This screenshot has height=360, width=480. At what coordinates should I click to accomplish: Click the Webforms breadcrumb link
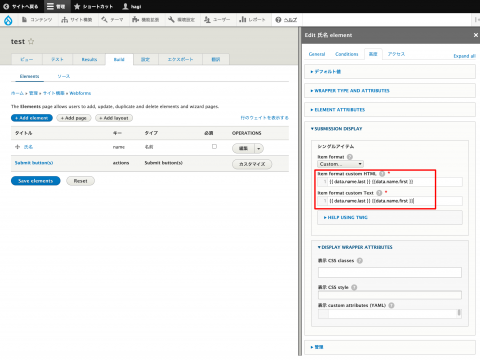(80, 93)
